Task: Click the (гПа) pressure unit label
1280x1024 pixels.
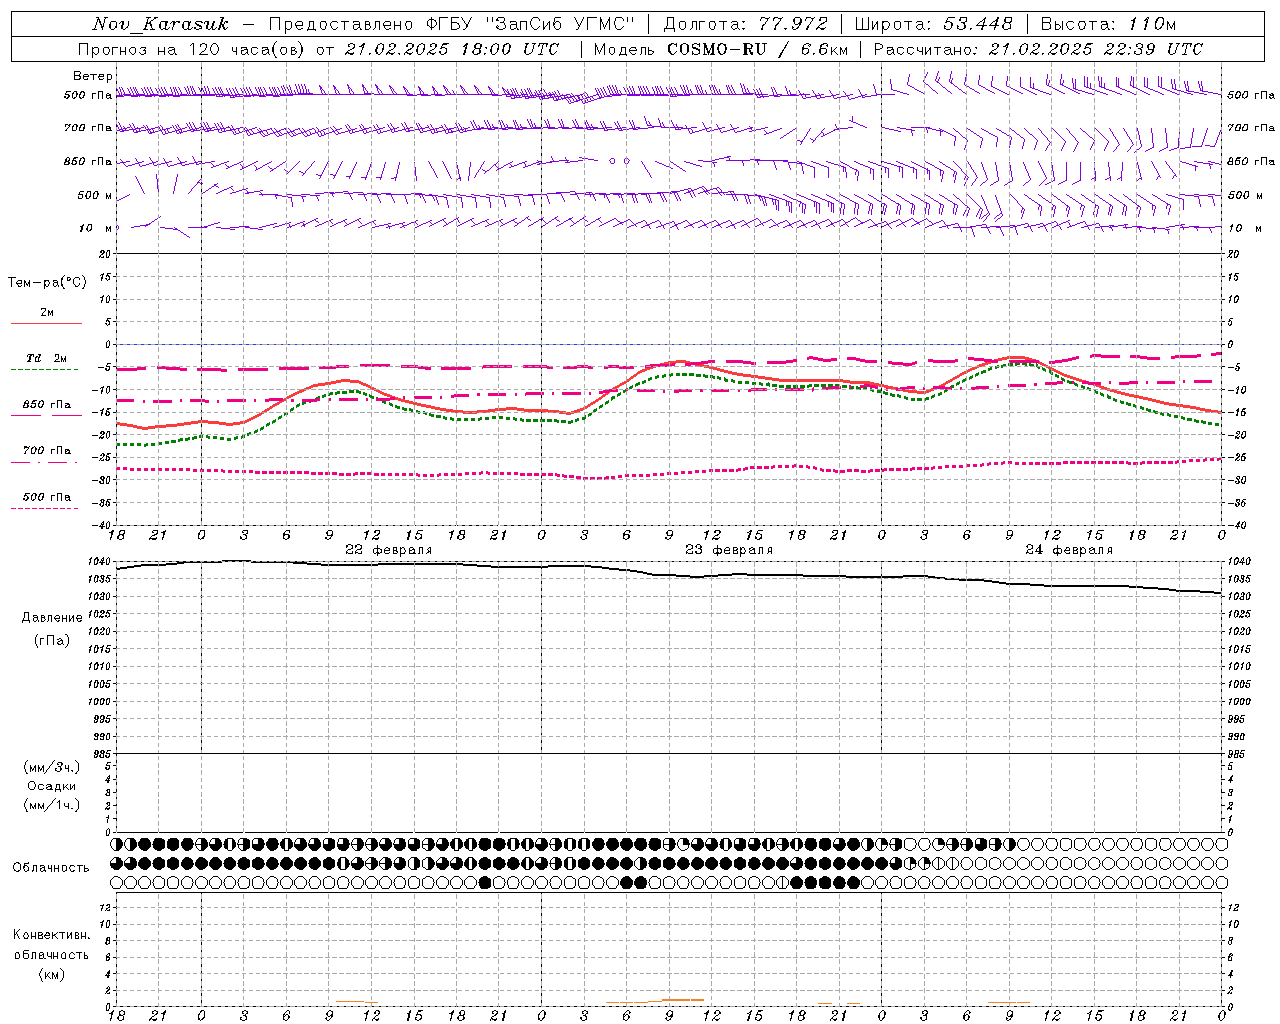Action: click(x=51, y=640)
